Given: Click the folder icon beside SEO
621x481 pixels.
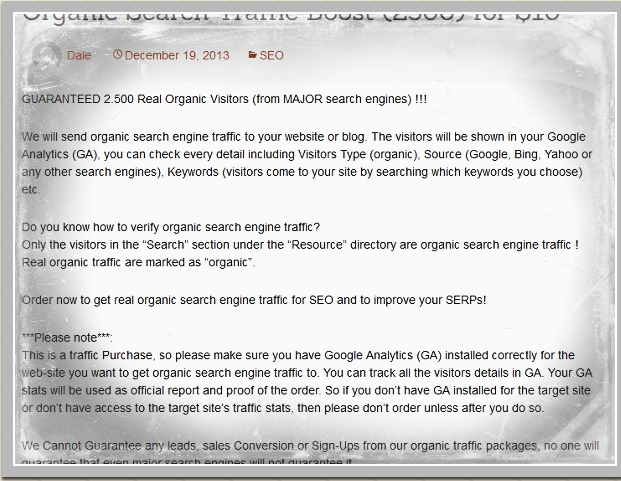Looking at the screenshot, I should 252,55.
